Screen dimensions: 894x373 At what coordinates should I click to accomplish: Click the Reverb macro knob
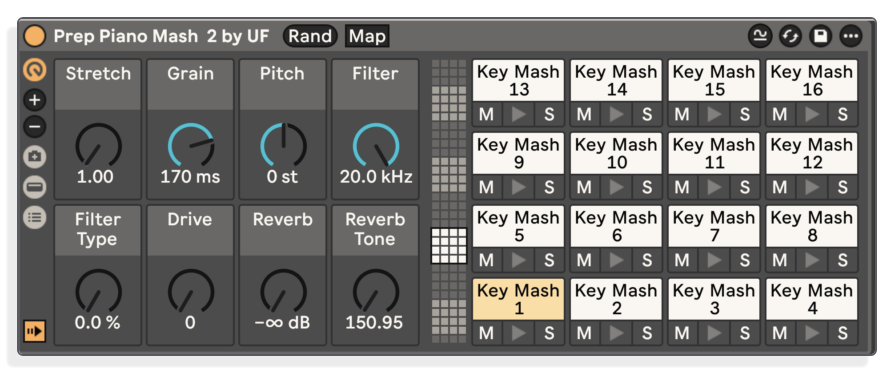coord(283,291)
